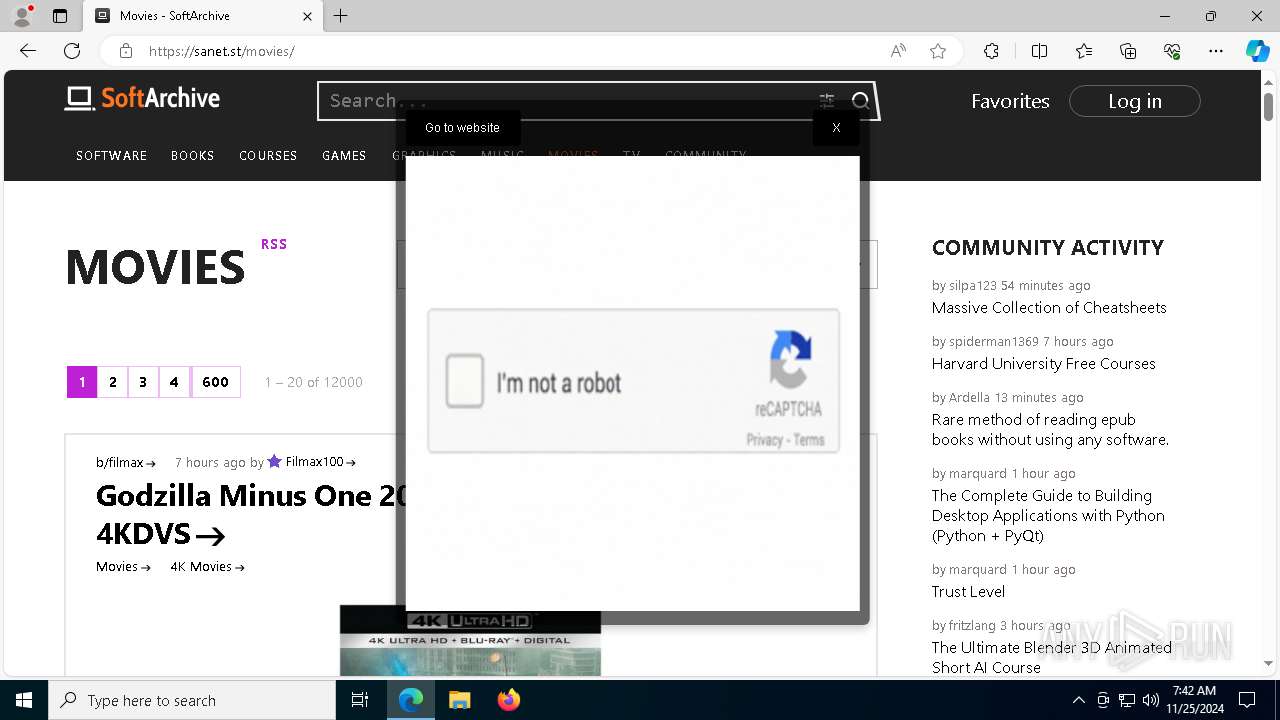The width and height of the screenshot is (1280, 720).
Task: Open Rare method of reading epub books
Action: point(1050,430)
